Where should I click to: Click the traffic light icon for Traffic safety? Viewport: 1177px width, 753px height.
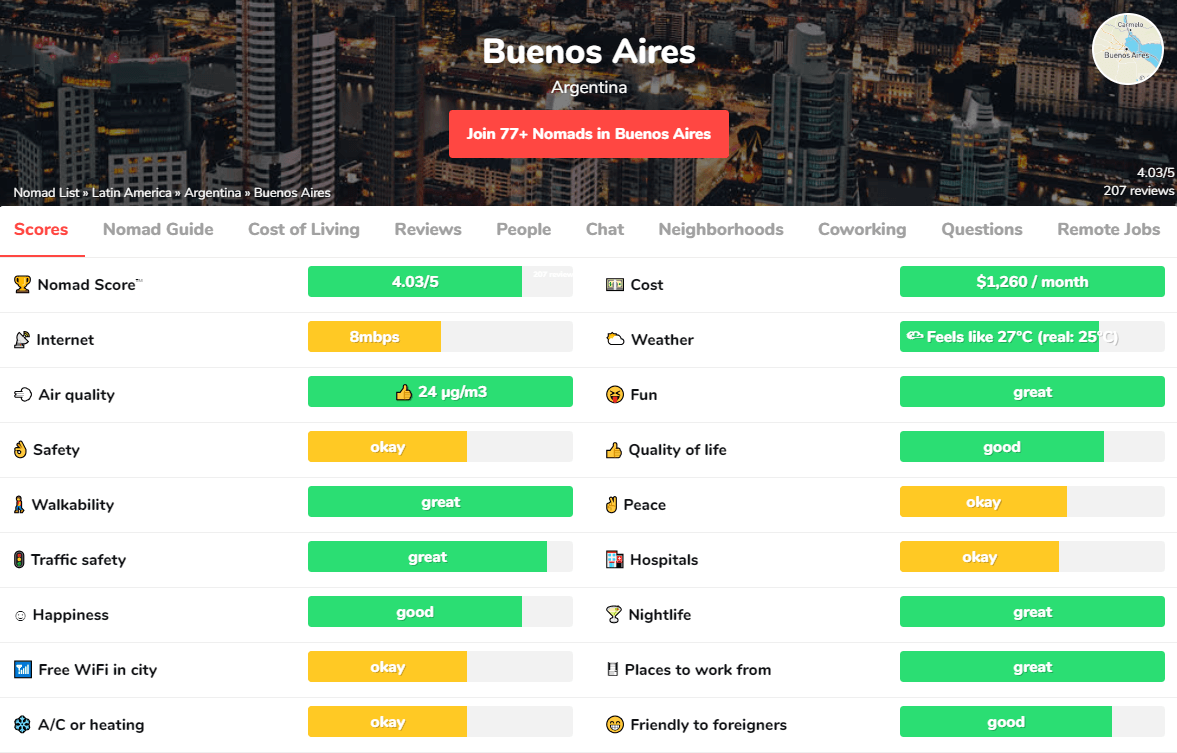(19, 560)
